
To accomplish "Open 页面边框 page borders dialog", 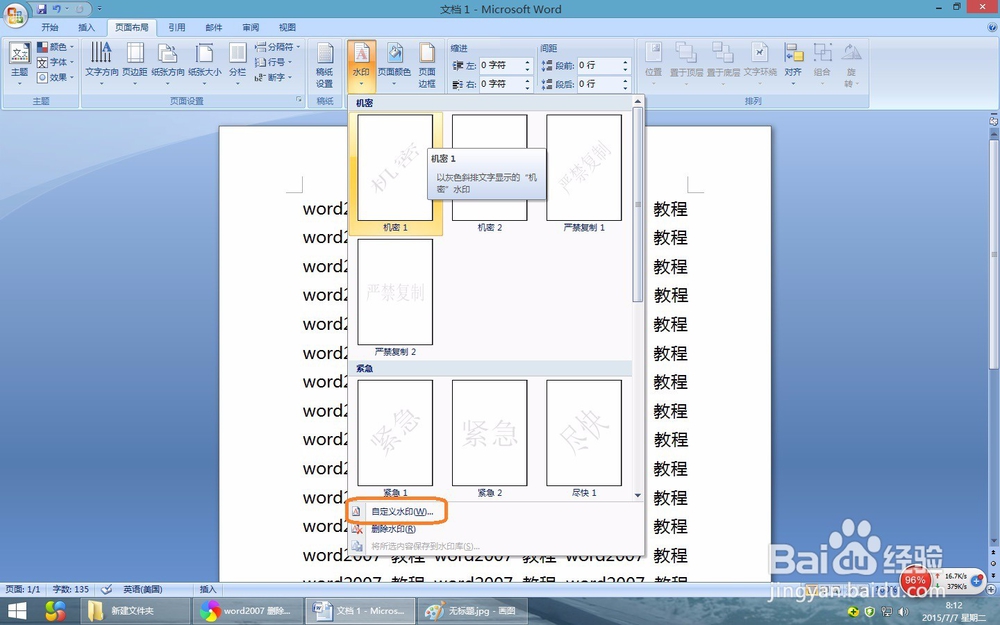I will (x=427, y=65).
